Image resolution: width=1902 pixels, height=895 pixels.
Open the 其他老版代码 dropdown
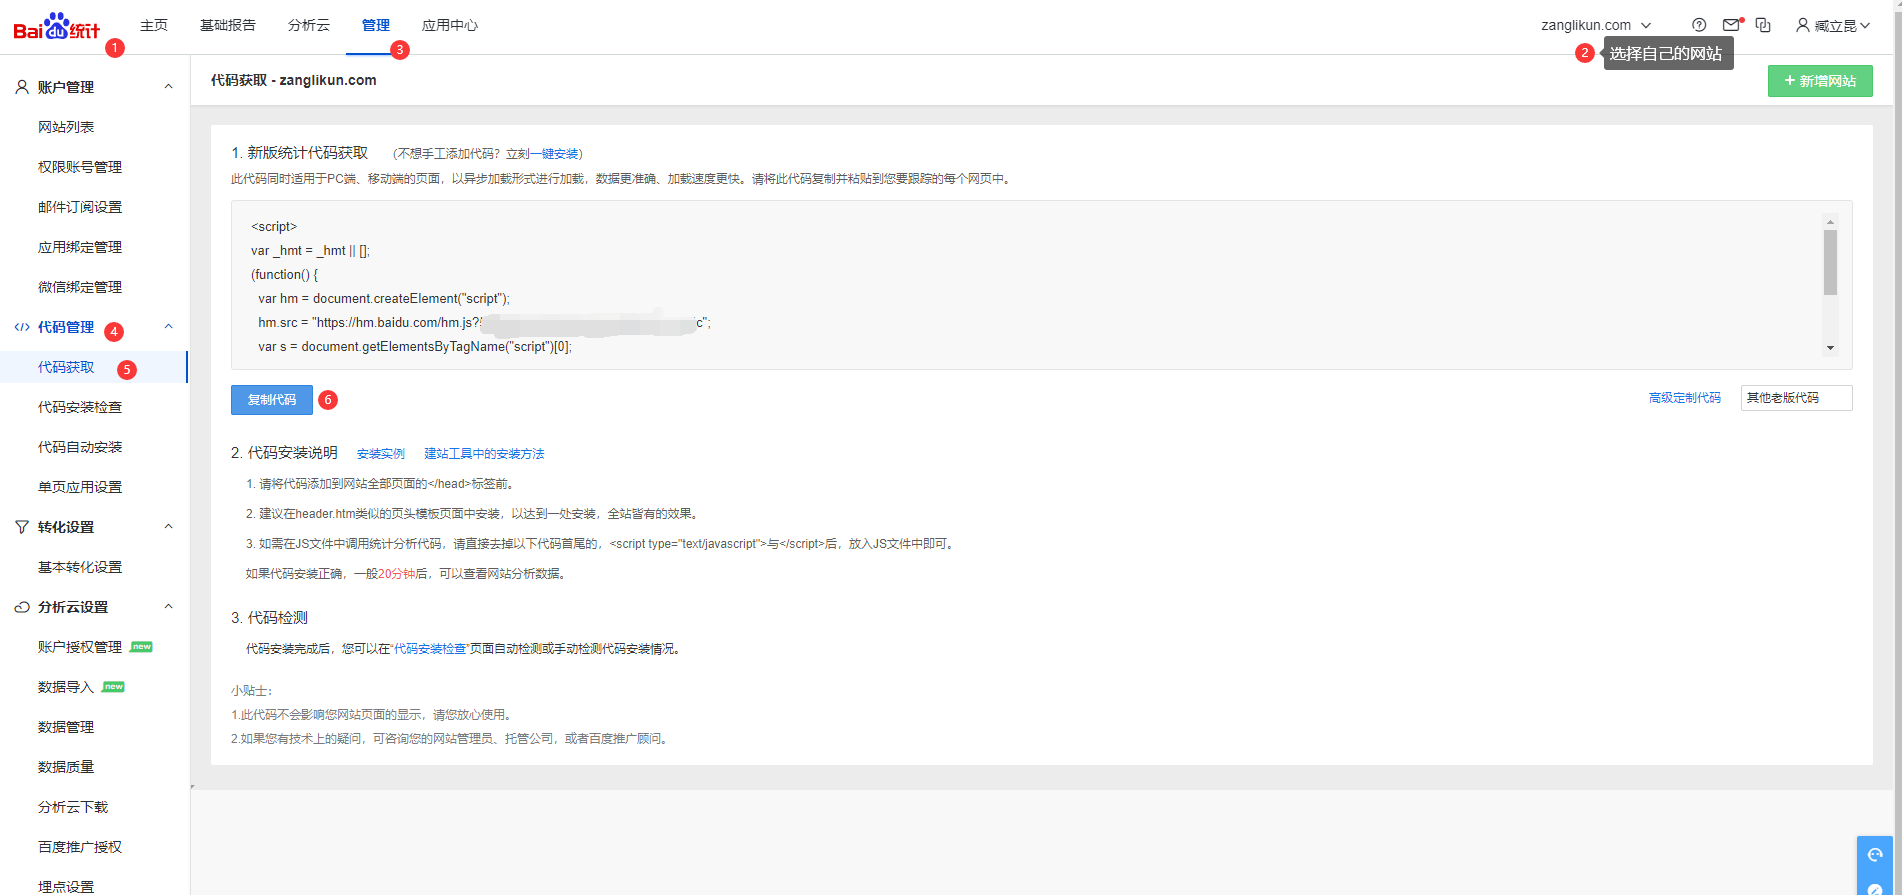click(x=1796, y=398)
